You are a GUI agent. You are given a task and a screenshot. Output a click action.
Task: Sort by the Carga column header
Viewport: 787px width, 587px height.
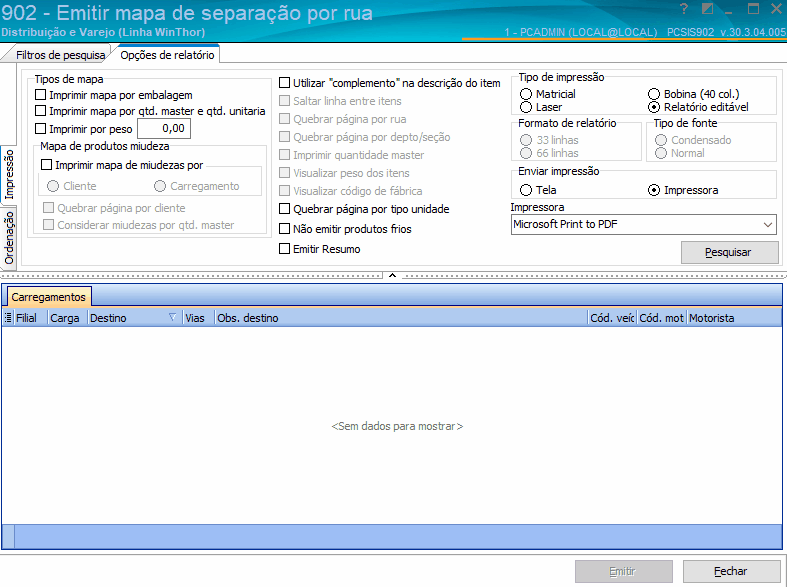pyautogui.click(x=65, y=318)
